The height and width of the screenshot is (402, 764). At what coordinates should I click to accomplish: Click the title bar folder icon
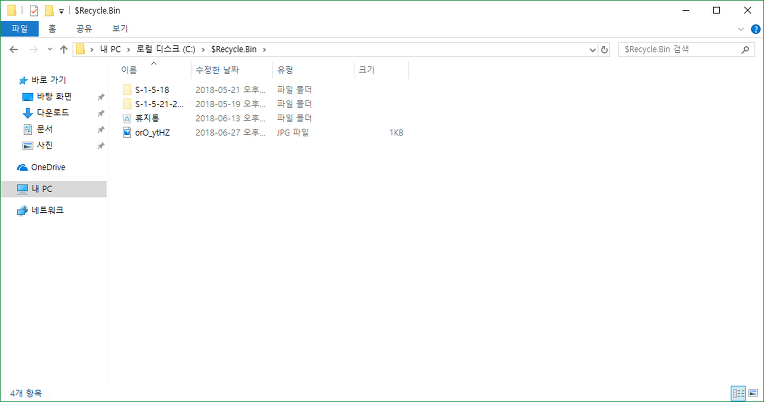[x=12, y=10]
